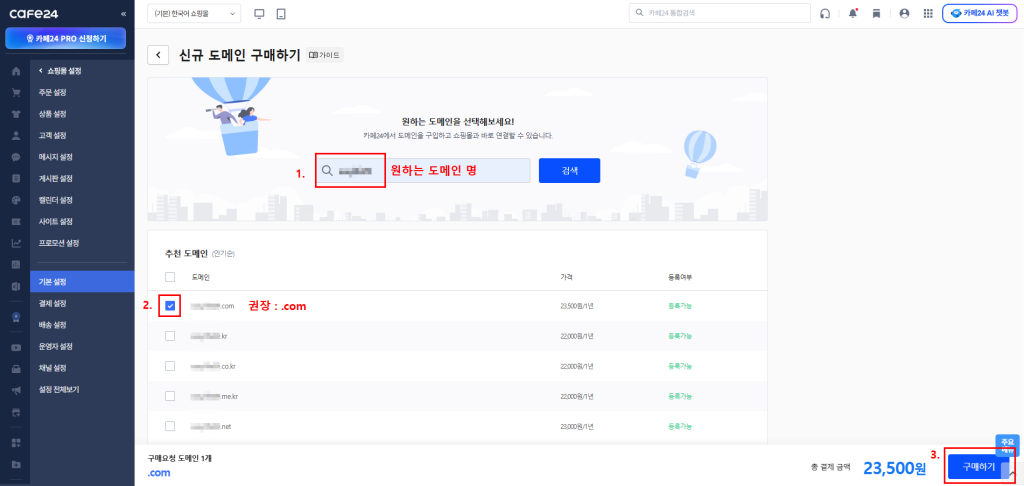Open the person customers icon in rail
The image size is (1024, 486).
16,136
